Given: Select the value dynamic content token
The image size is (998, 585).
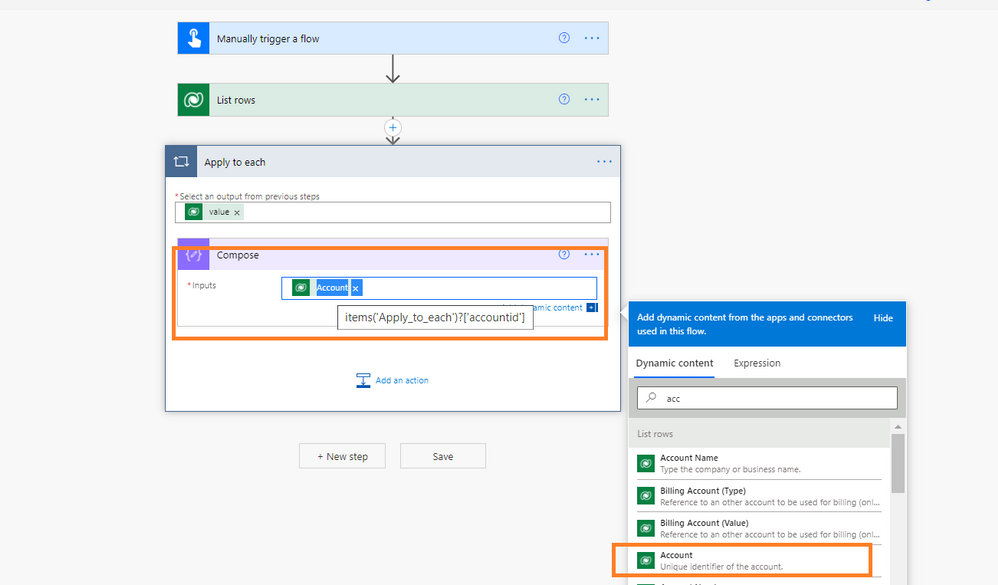Looking at the screenshot, I should (213, 212).
